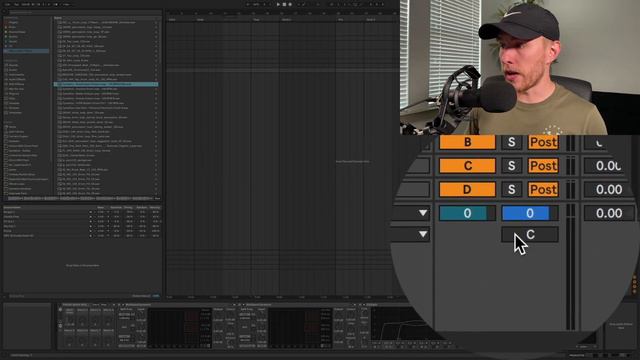Arm recording with the transport Record button
This screenshot has width=640, height=360.
[290, 4]
